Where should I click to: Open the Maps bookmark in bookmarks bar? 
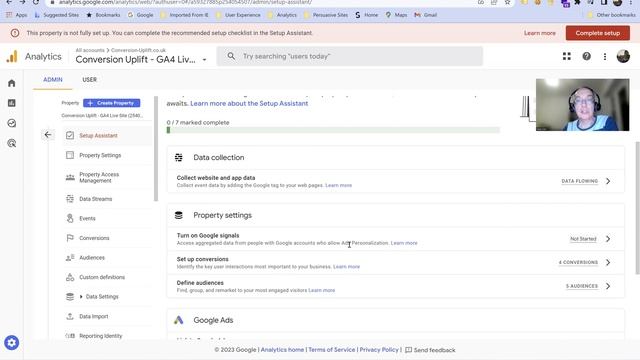396,15
